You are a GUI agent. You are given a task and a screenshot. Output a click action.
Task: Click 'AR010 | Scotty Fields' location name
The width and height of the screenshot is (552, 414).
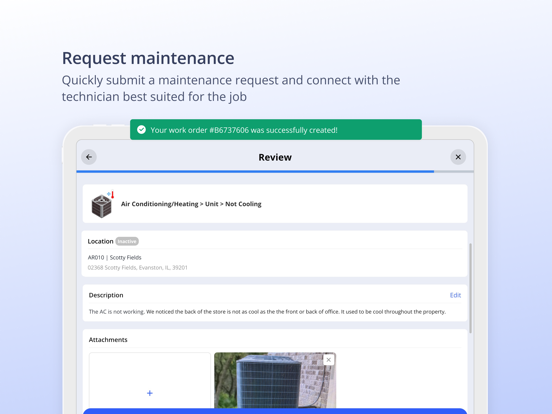coord(114,257)
